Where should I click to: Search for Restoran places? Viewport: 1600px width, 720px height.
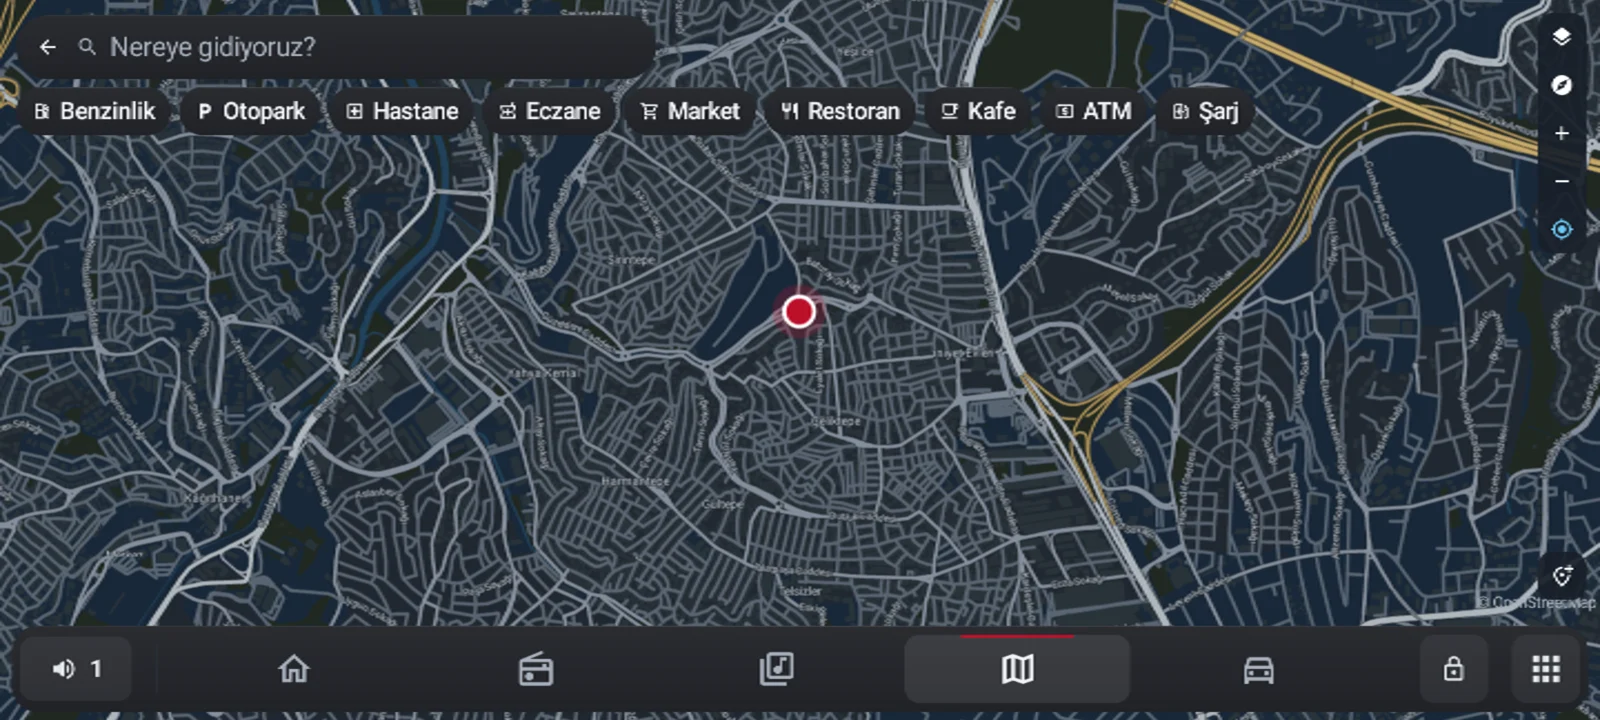pyautogui.click(x=840, y=111)
